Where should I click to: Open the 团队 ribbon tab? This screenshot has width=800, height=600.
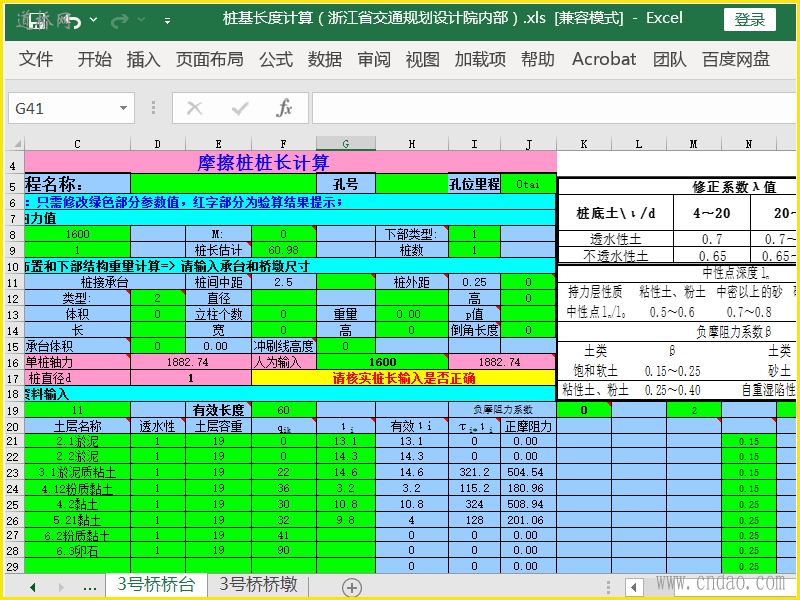point(669,59)
